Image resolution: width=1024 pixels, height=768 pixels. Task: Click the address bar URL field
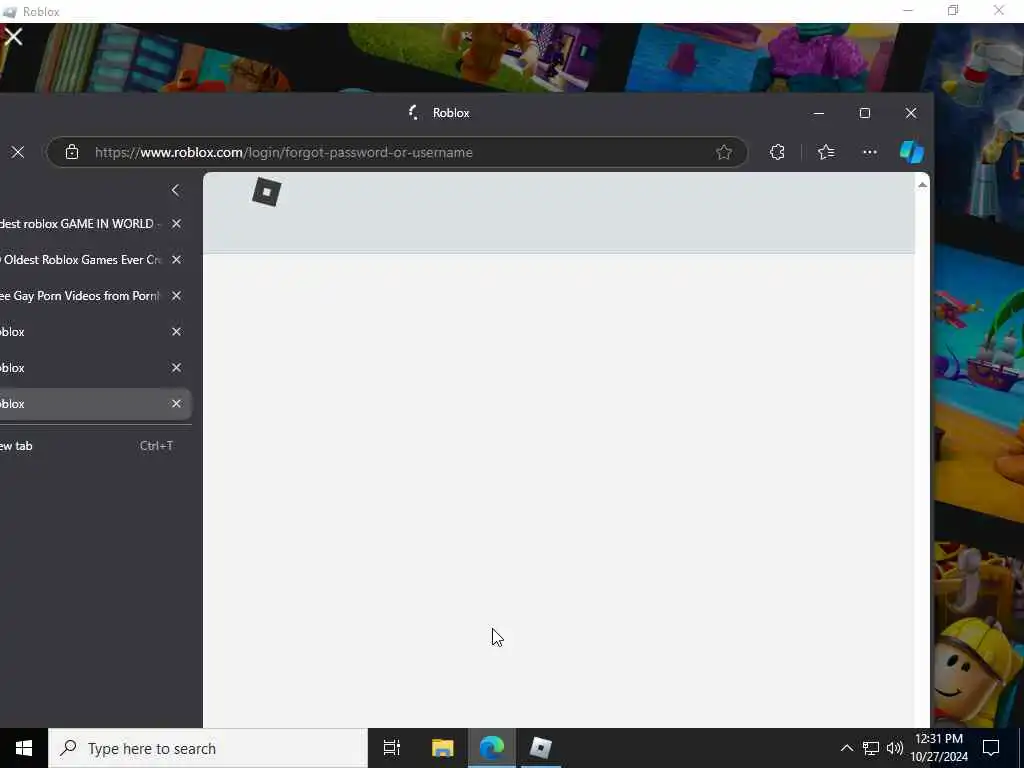click(397, 152)
